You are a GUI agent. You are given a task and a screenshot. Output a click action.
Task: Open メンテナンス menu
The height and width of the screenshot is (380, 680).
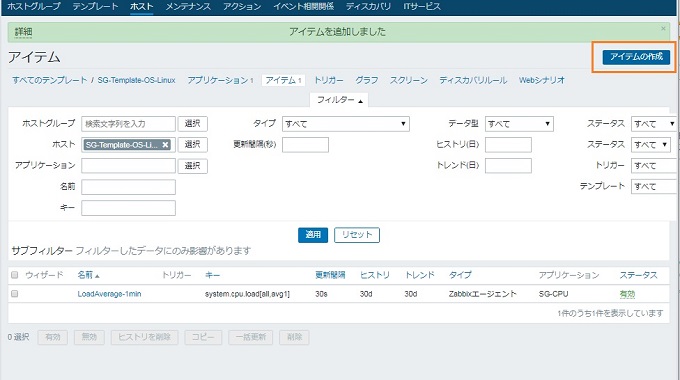(x=188, y=7)
